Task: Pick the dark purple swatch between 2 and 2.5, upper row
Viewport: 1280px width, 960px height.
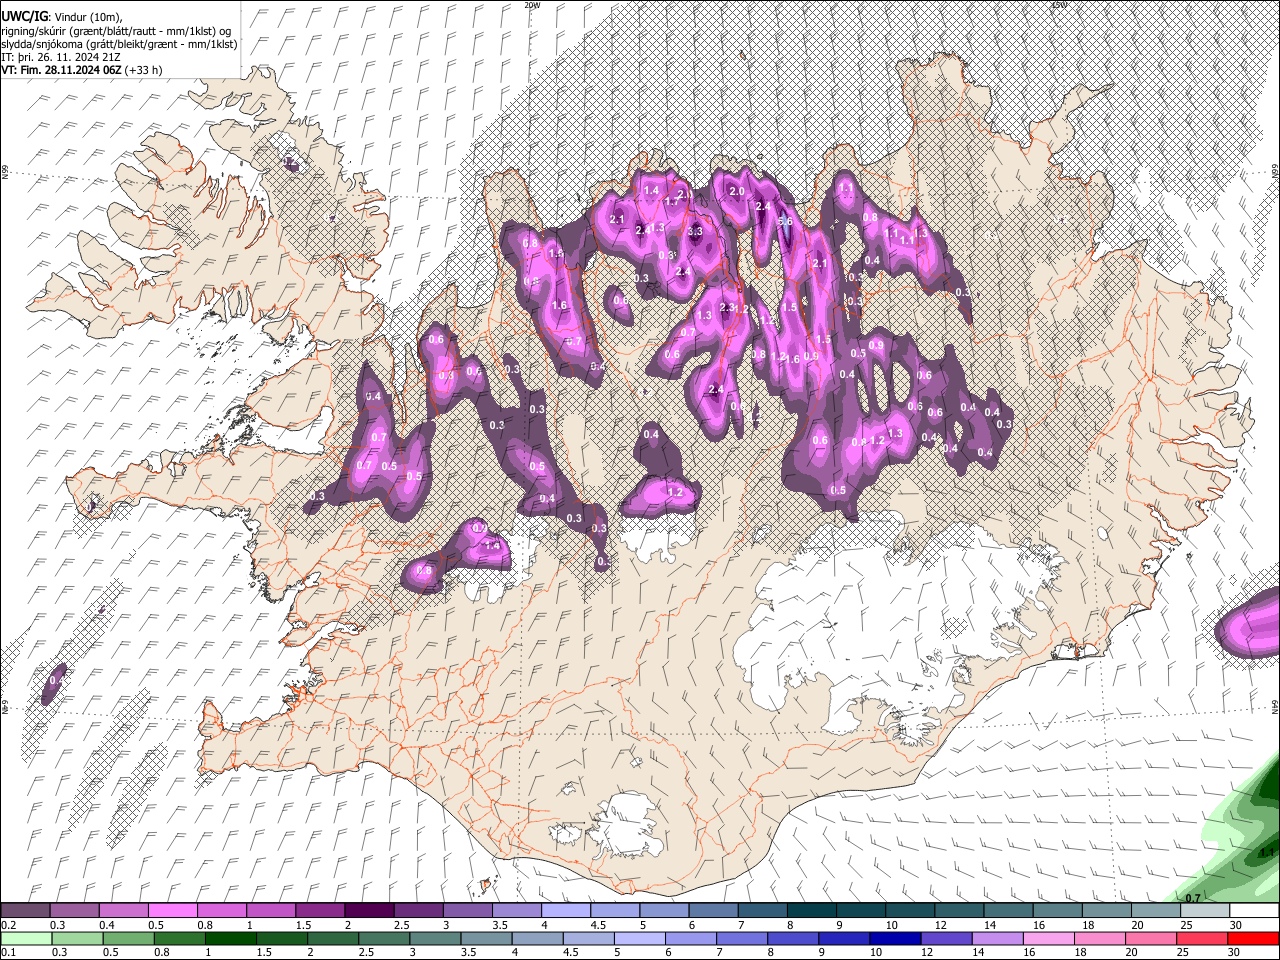Action: [369, 911]
